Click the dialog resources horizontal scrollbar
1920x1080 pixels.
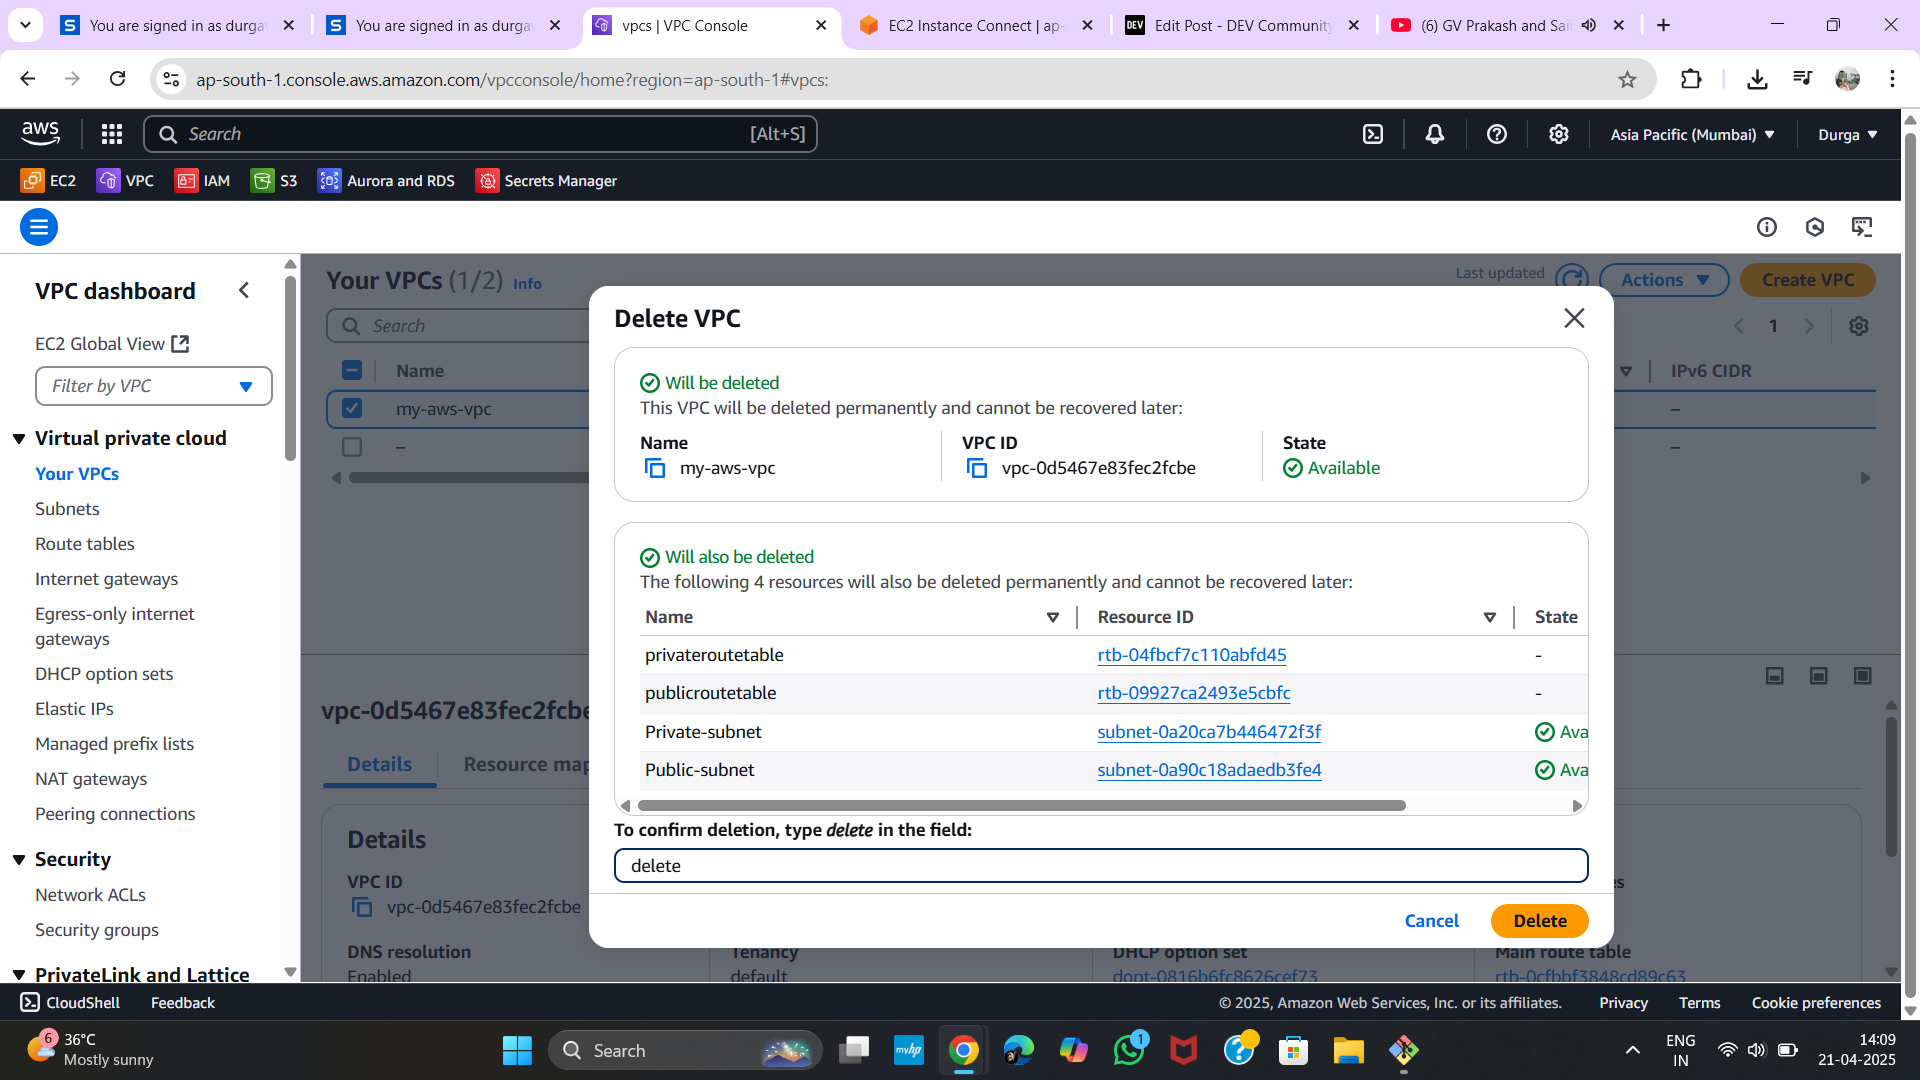[1021, 806]
